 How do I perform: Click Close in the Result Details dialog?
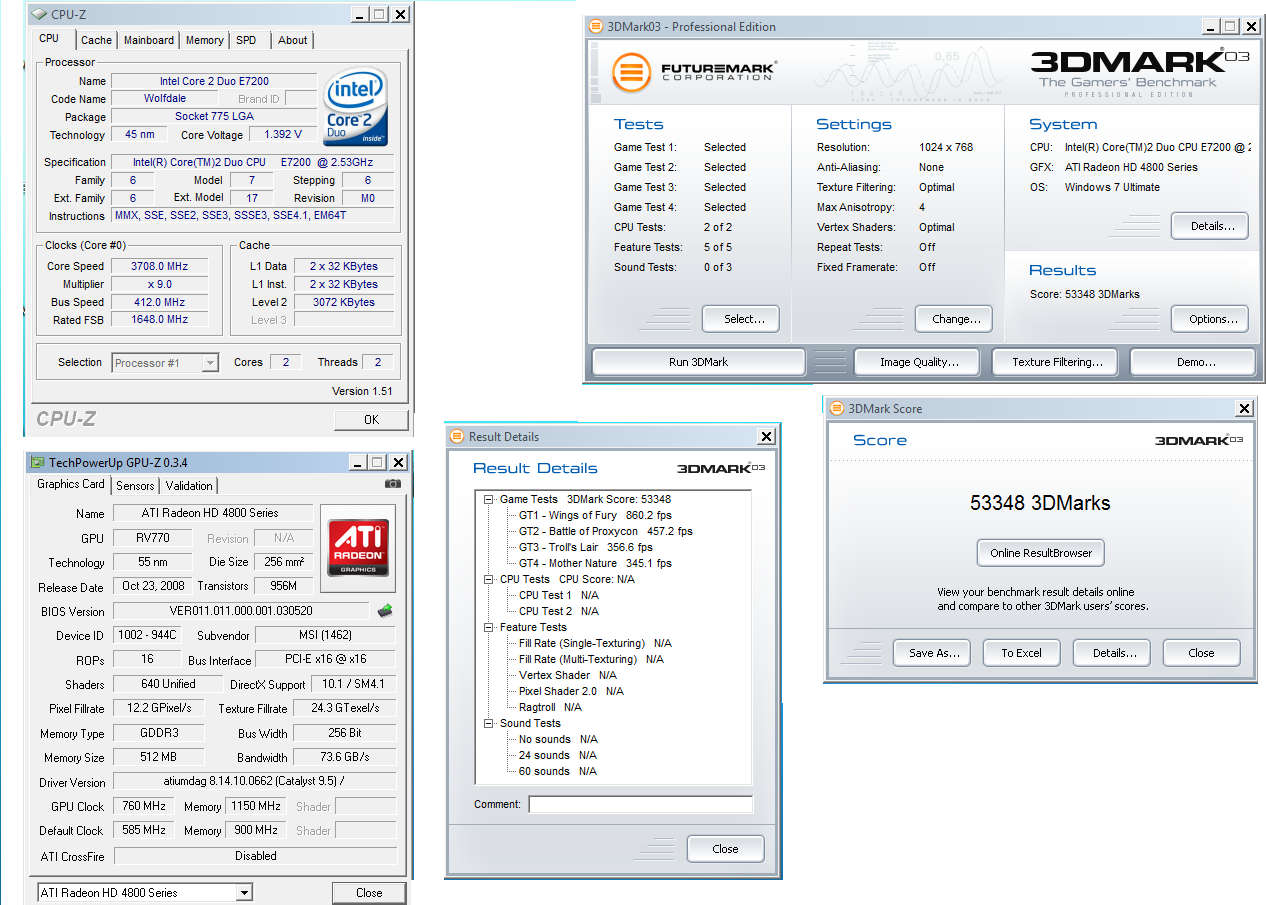pos(725,849)
